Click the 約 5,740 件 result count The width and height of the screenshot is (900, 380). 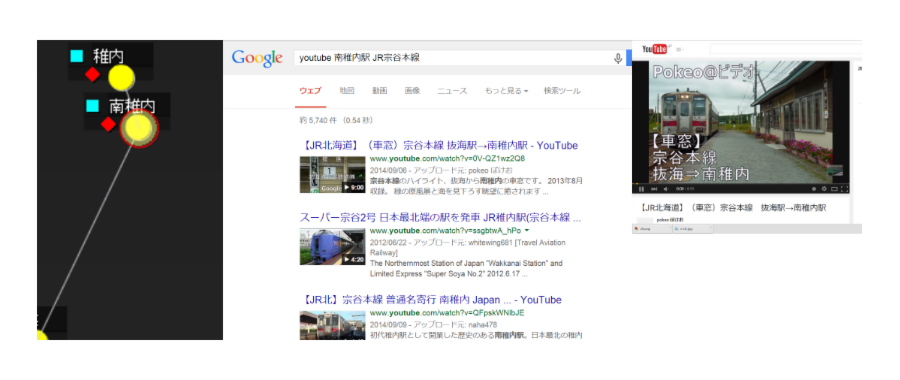(x=336, y=121)
